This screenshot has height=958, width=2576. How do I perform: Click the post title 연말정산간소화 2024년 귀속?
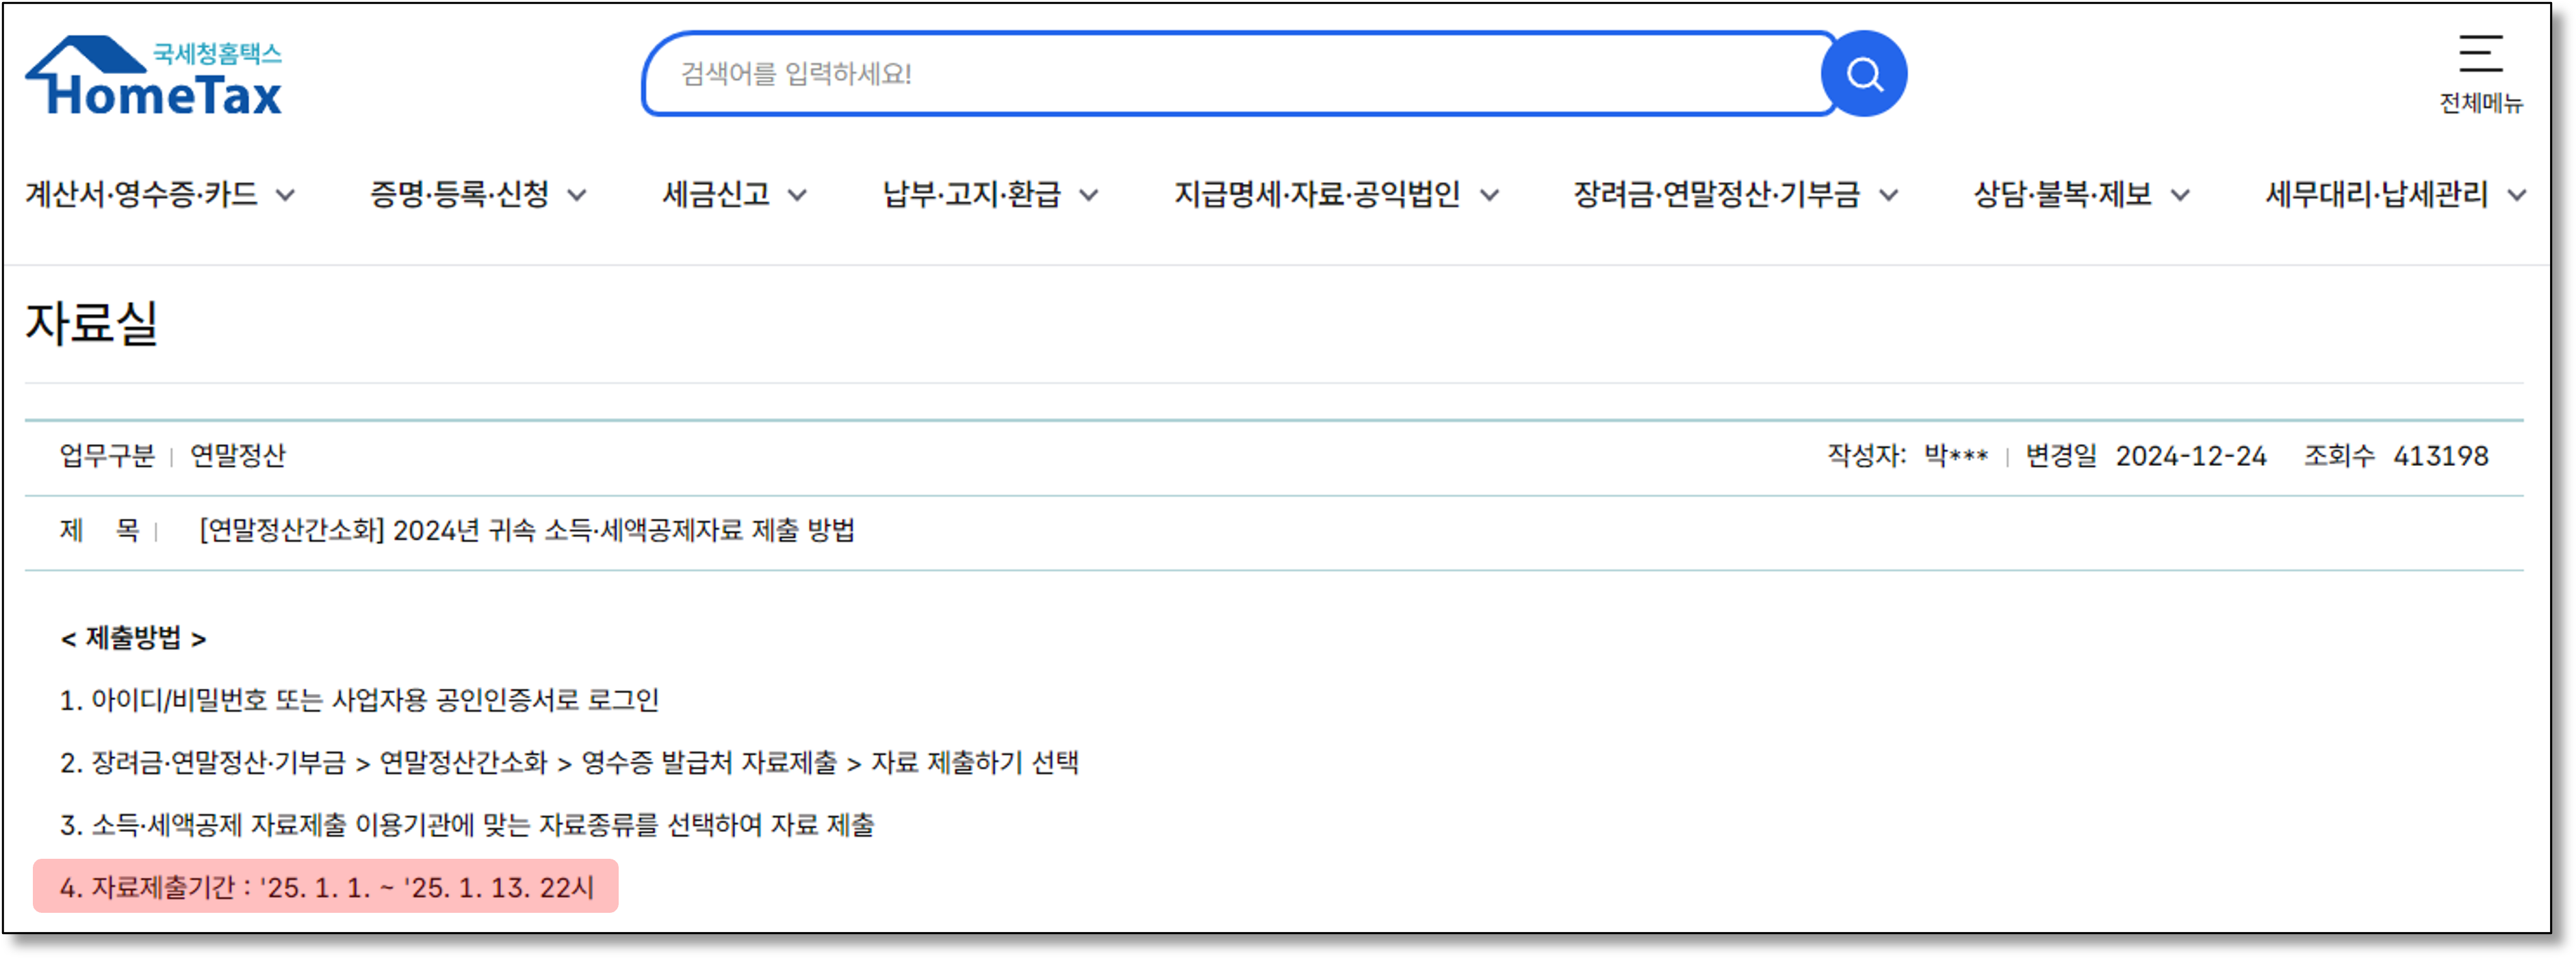(527, 530)
